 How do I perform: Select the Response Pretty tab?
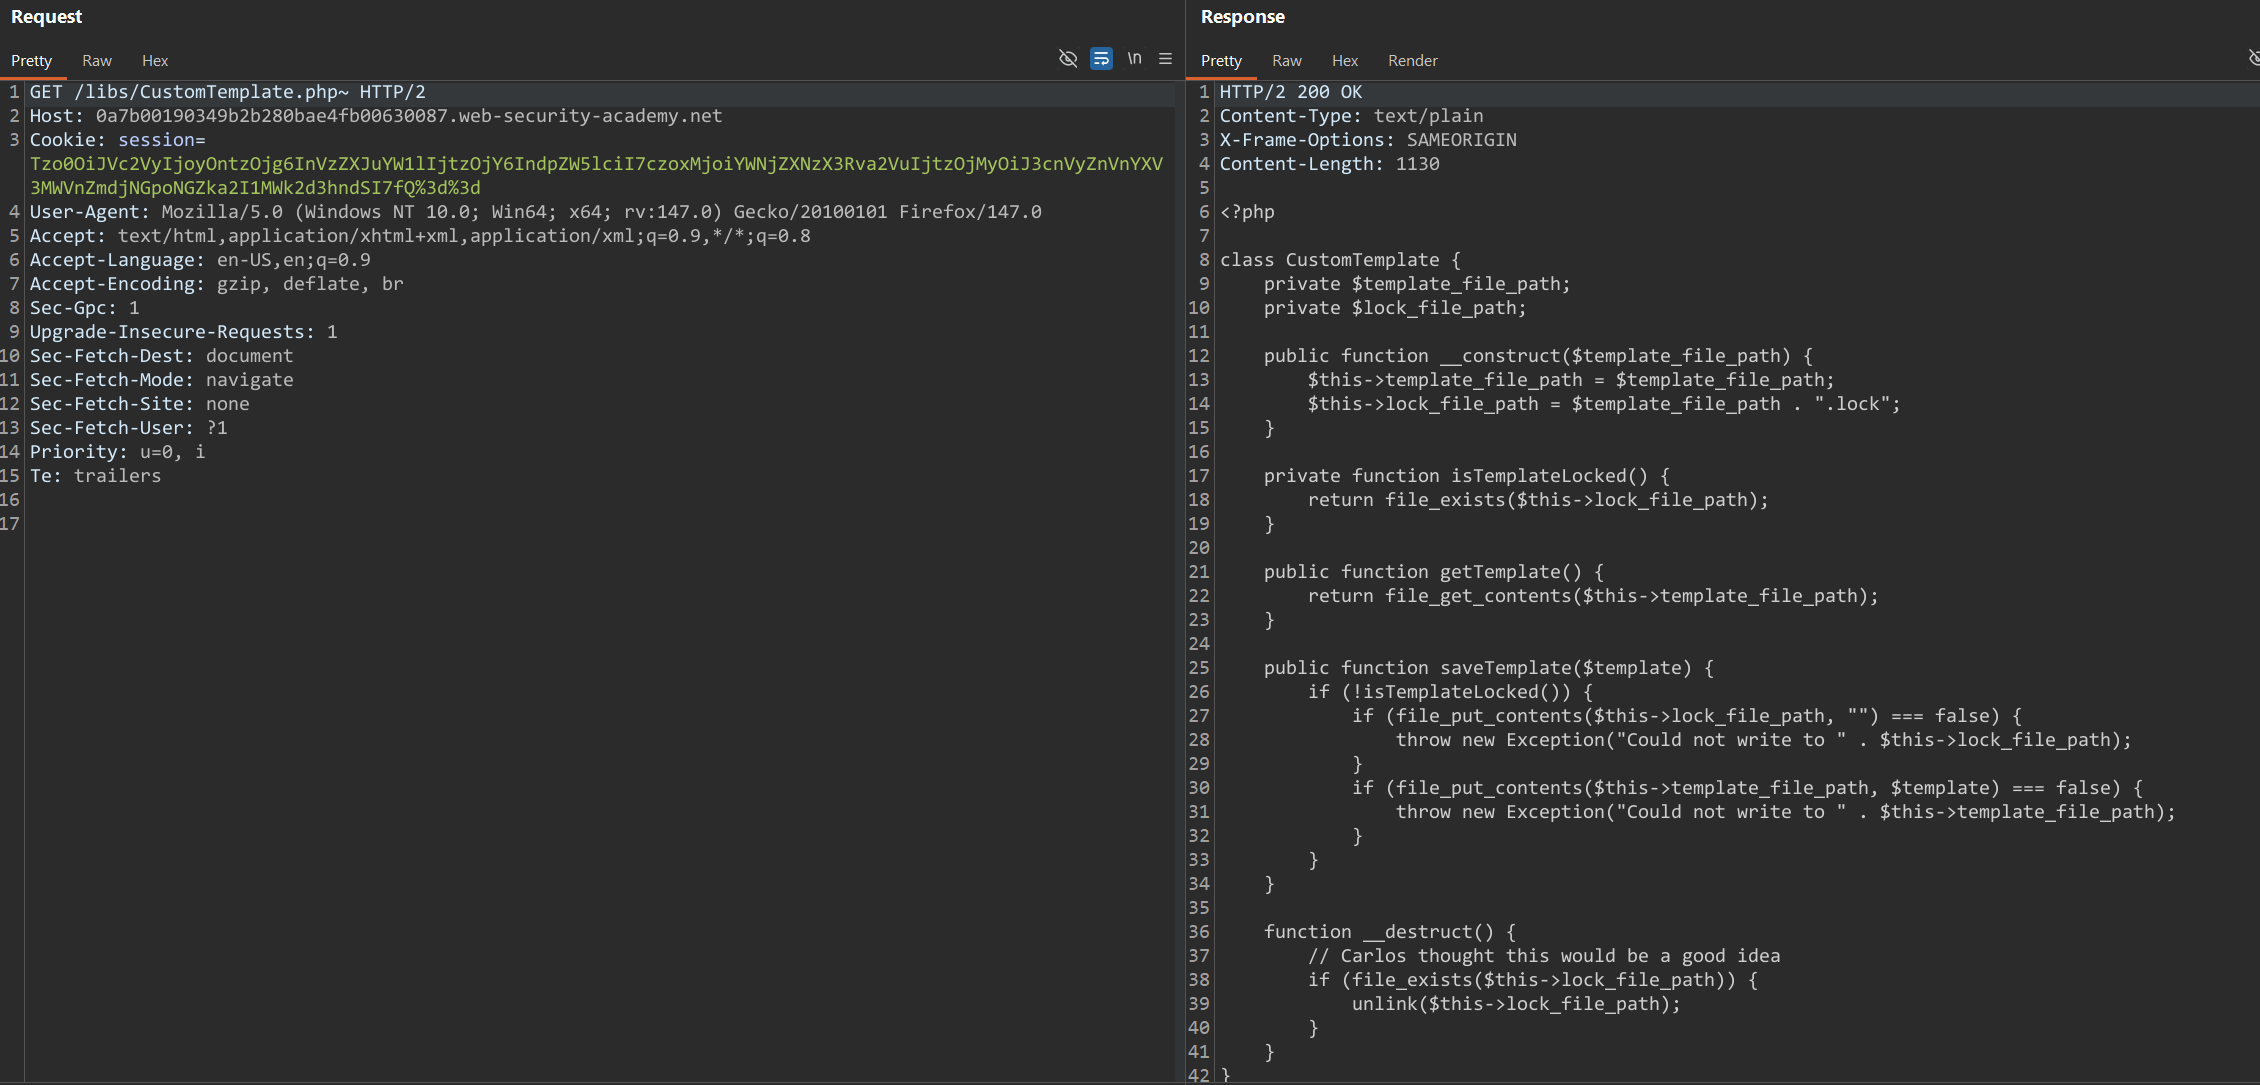pos(1221,61)
